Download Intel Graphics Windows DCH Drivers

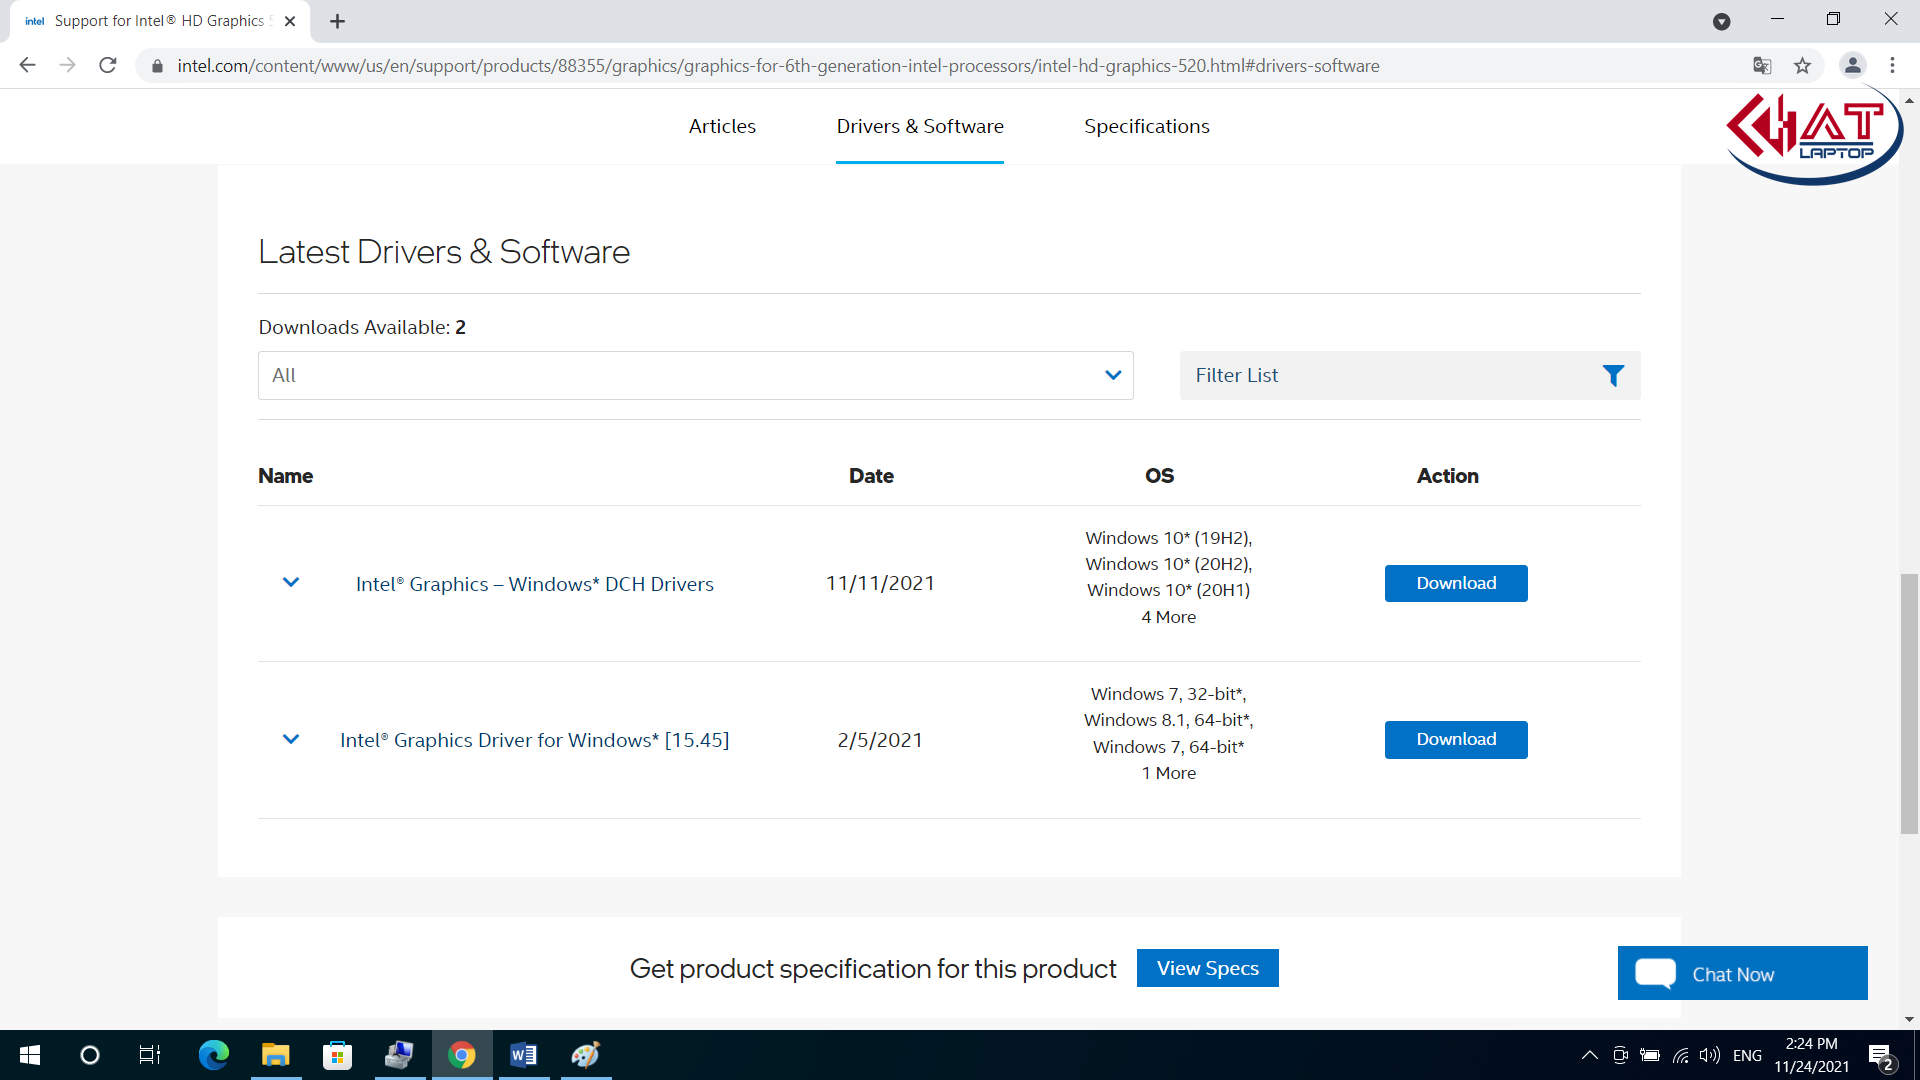1455,583
